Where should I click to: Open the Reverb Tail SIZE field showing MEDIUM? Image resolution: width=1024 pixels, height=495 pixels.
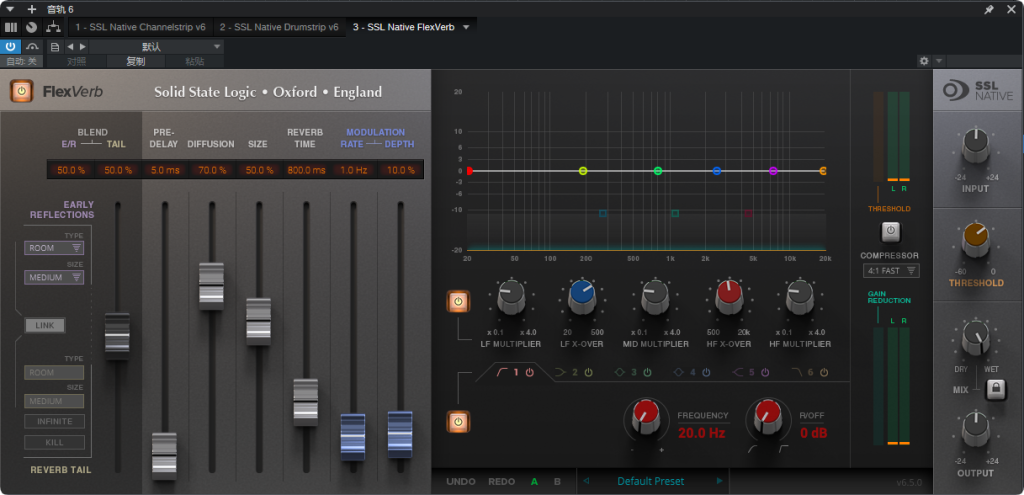(x=54, y=401)
